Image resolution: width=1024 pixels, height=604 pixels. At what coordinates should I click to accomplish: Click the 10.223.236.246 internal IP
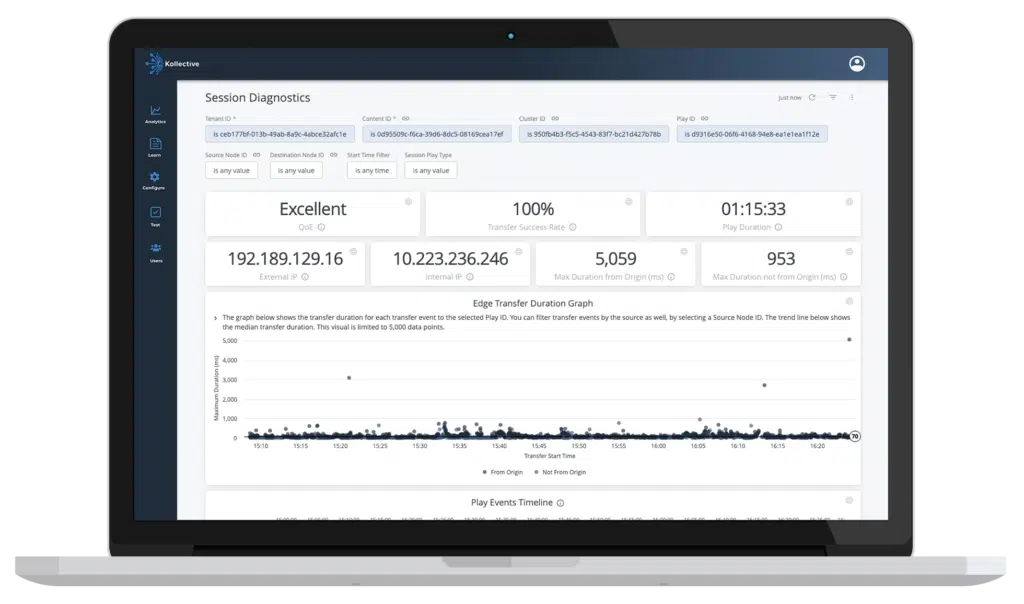[x=450, y=259]
